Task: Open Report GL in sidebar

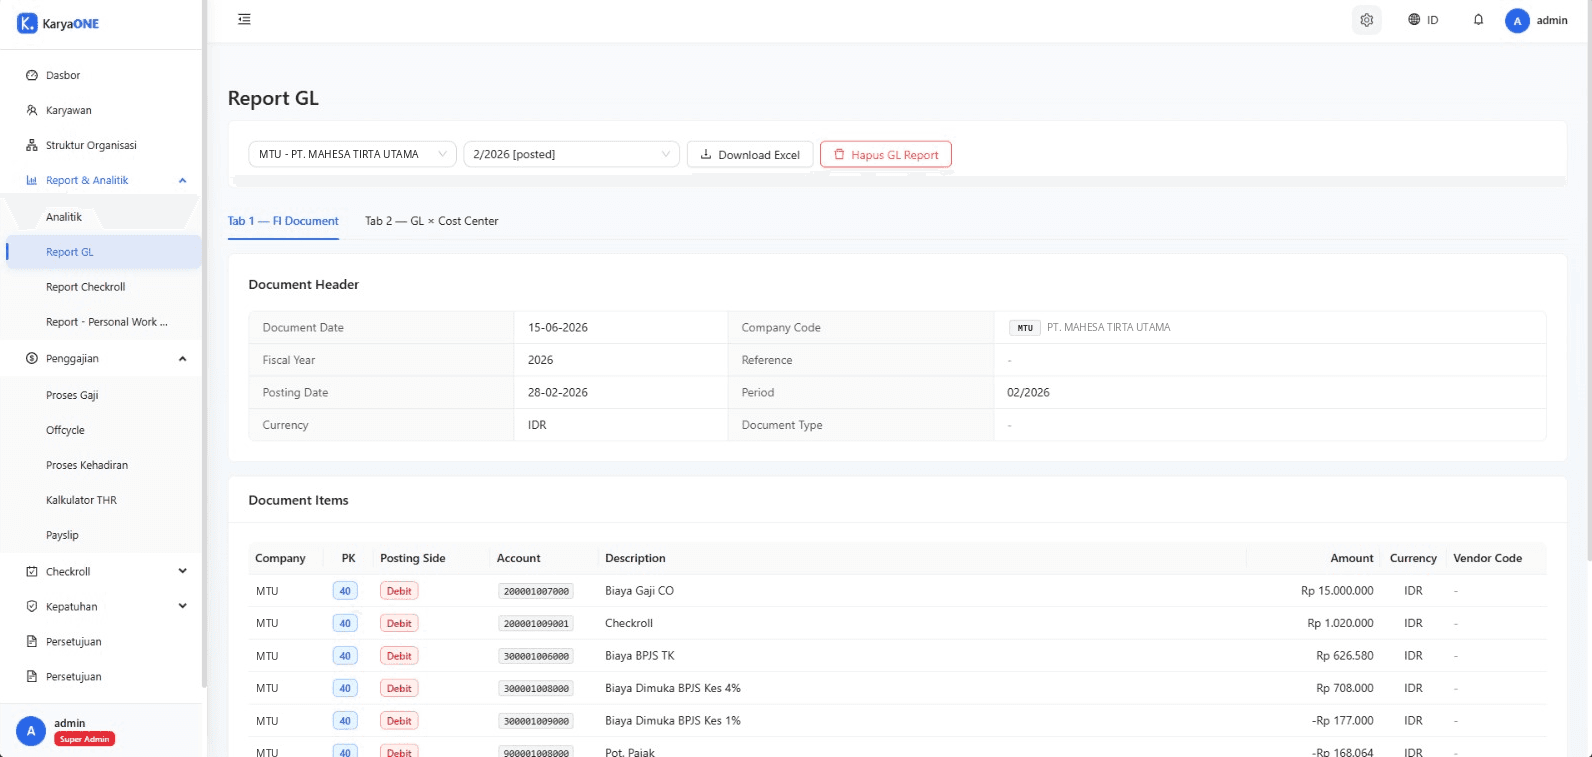Action: tap(104, 252)
